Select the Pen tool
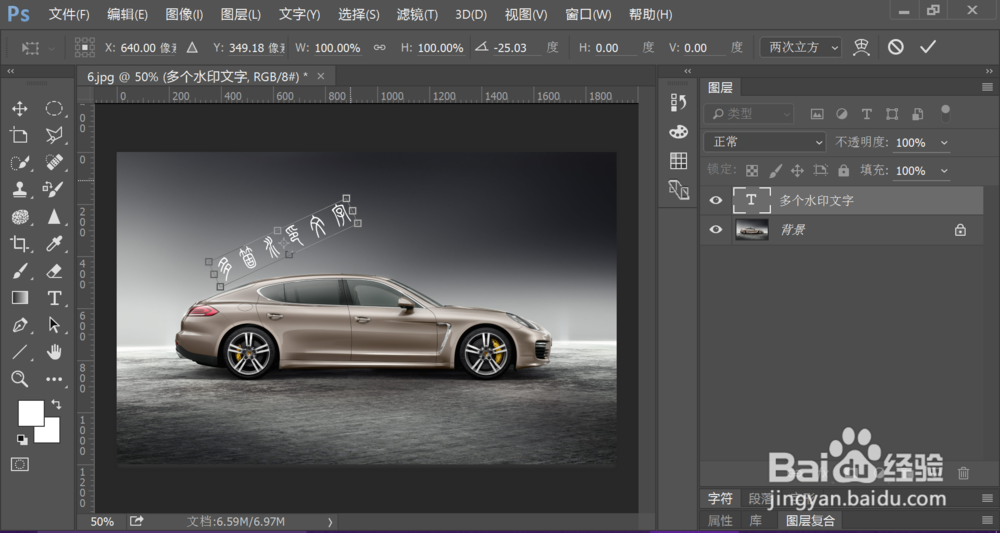1000x533 pixels. tap(20, 325)
